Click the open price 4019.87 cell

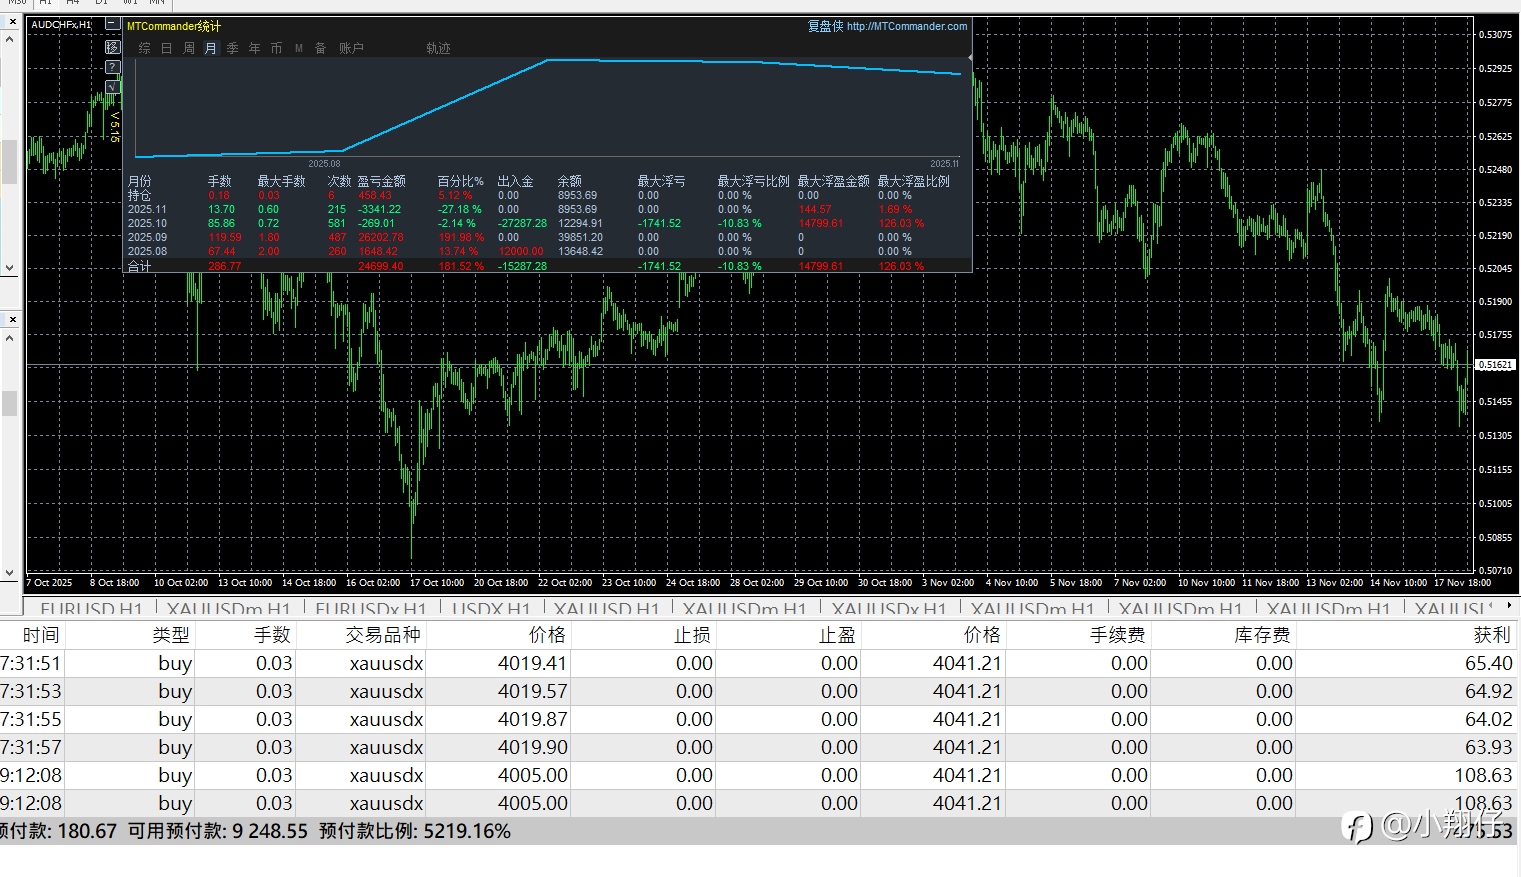click(533, 719)
